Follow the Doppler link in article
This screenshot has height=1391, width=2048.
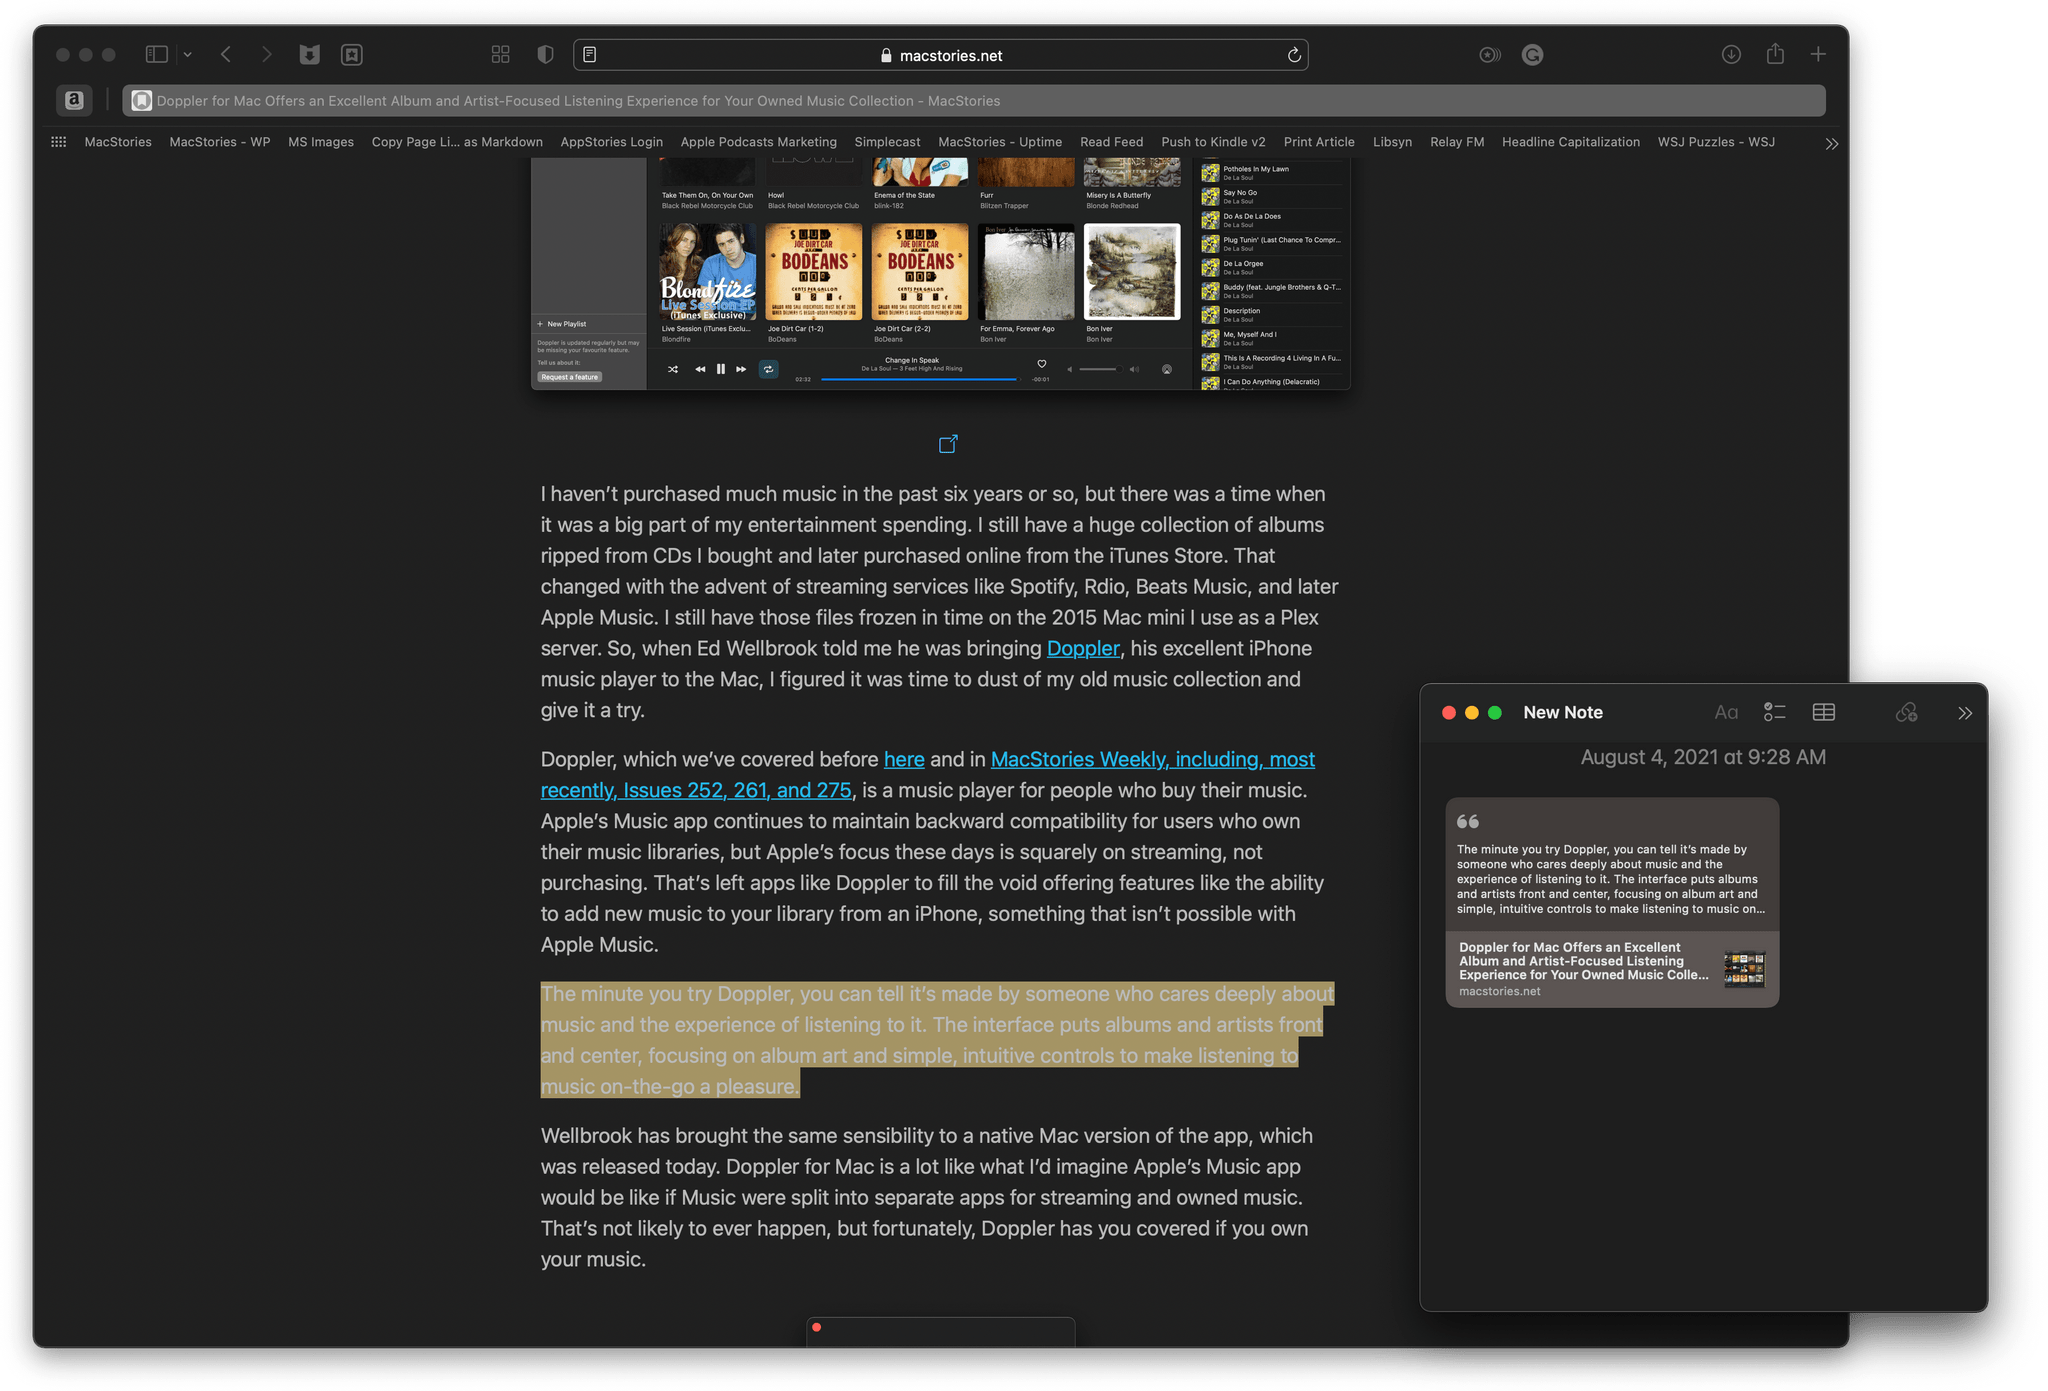coord(1083,648)
